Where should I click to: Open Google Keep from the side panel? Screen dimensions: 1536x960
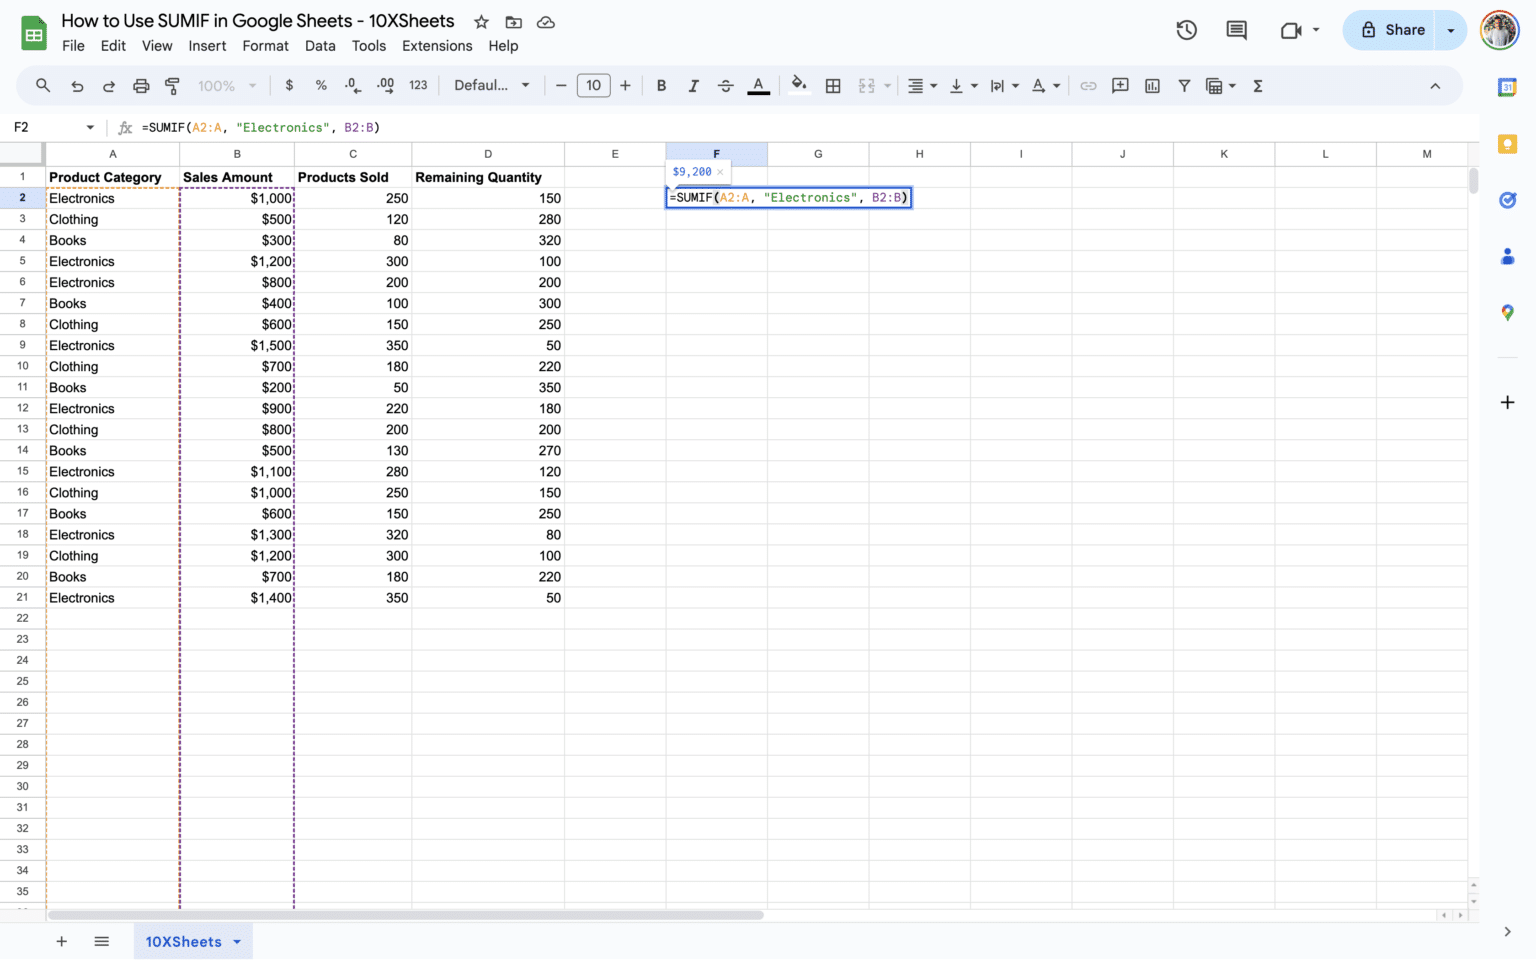click(x=1507, y=144)
